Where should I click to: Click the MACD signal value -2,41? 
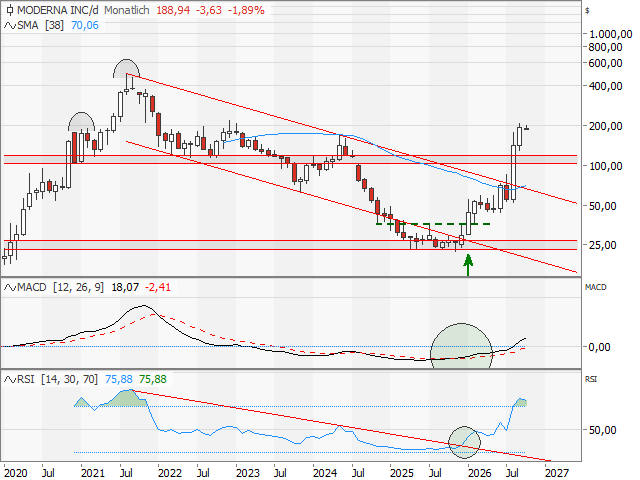point(158,288)
